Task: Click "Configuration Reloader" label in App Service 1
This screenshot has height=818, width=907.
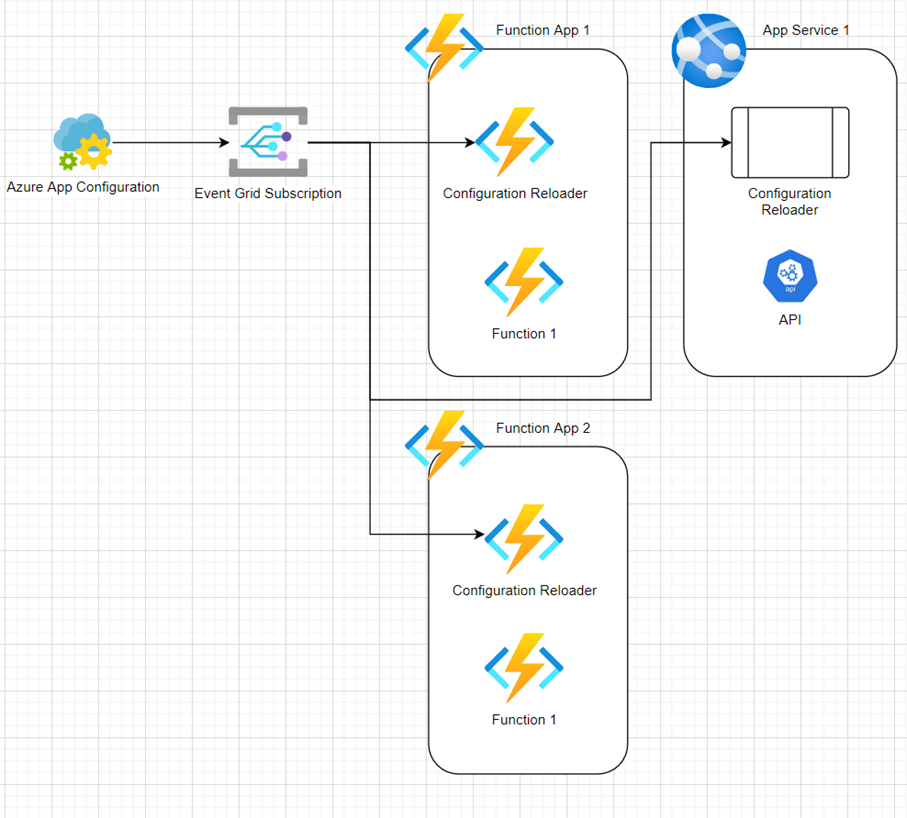Action: click(790, 201)
